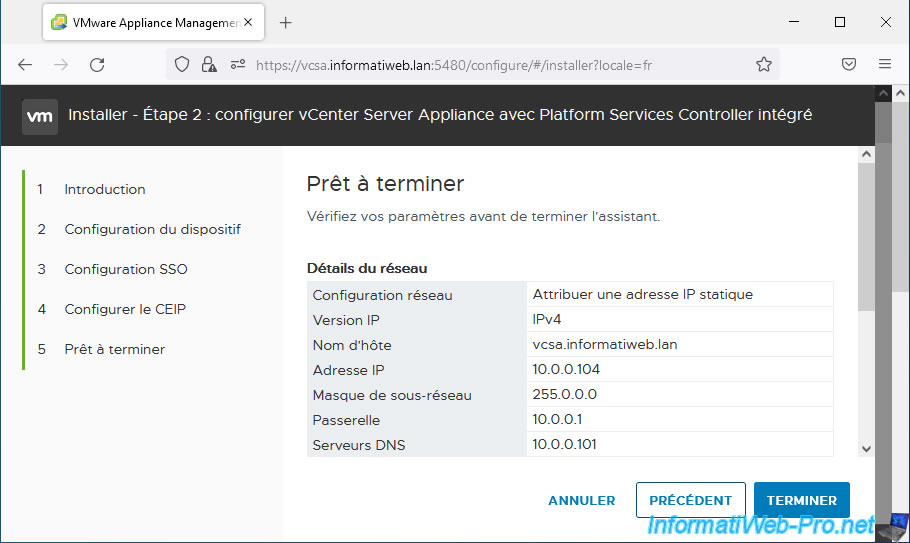Click the address bar URL
Image resolution: width=910 pixels, height=543 pixels.
454,65
